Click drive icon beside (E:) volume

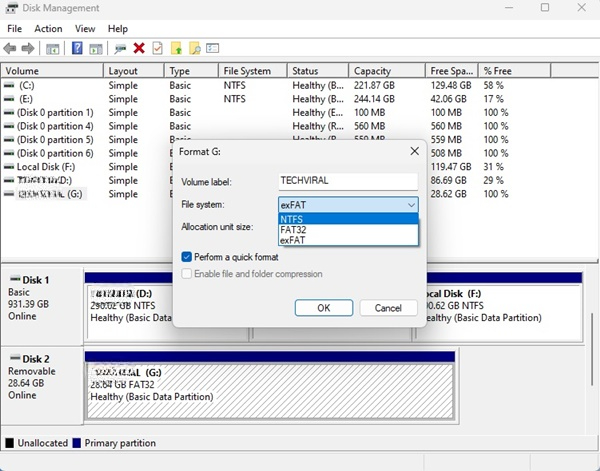click(9, 99)
